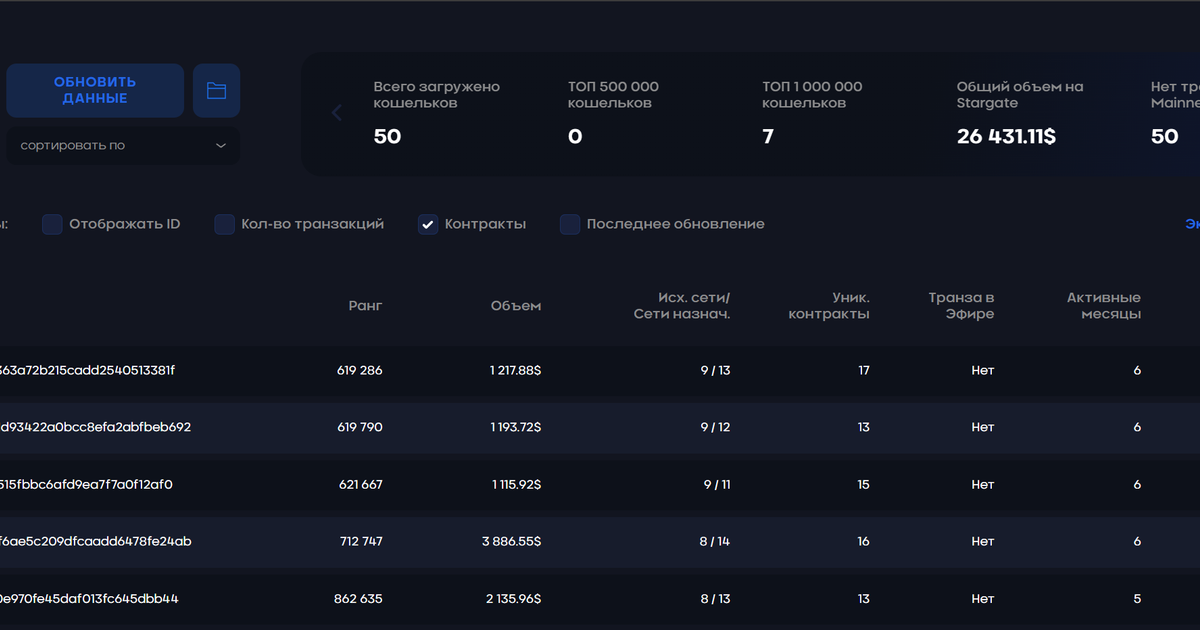This screenshot has width=1200, height=630.
Task: Click the networks value 8 / 14
Action: (x=715, y=542)
